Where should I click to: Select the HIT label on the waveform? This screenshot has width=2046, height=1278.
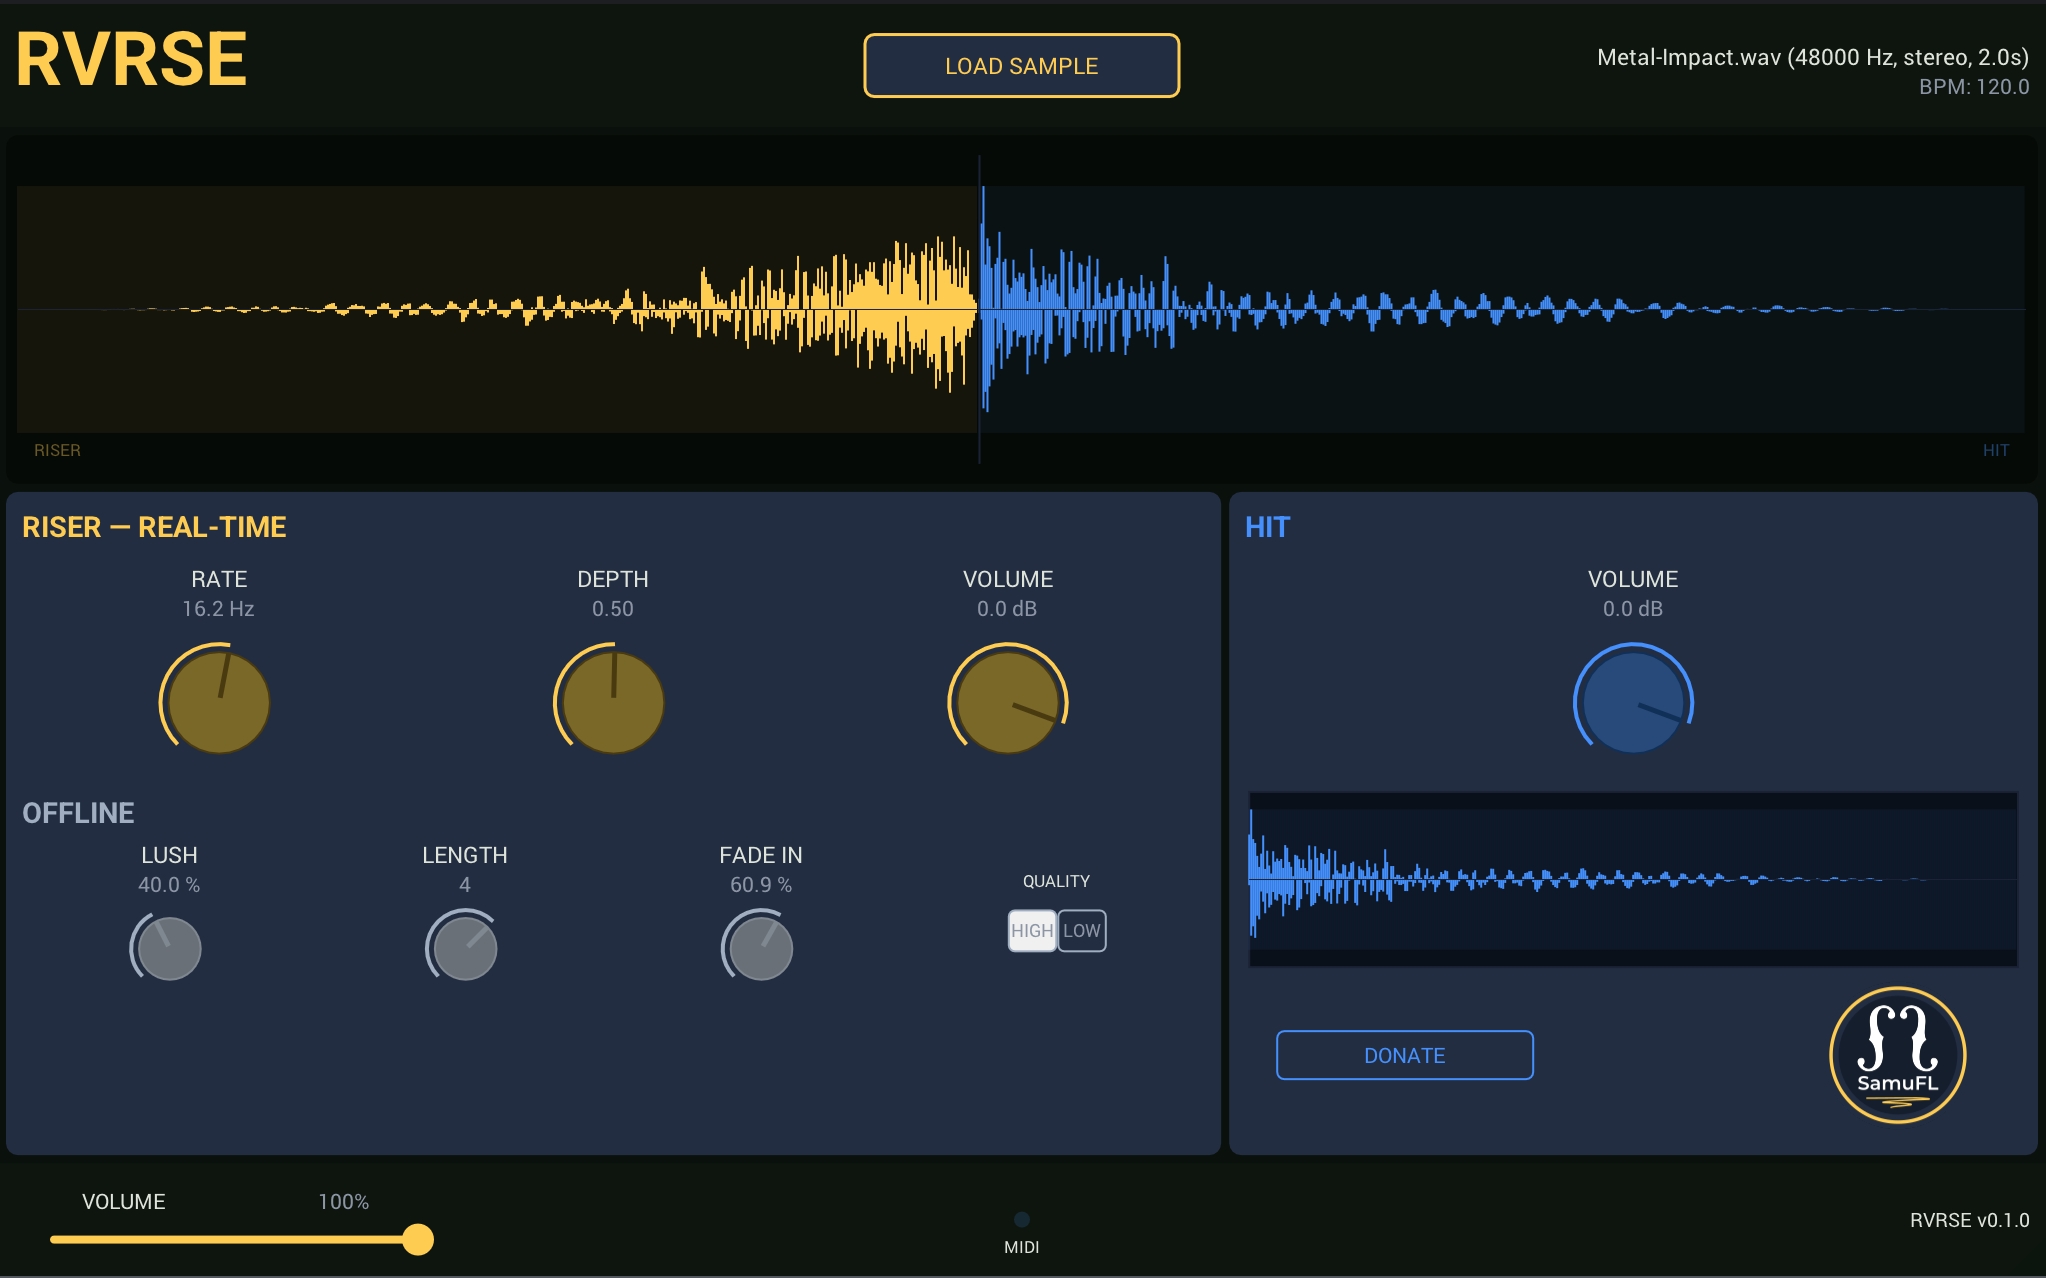(1996, 450)
